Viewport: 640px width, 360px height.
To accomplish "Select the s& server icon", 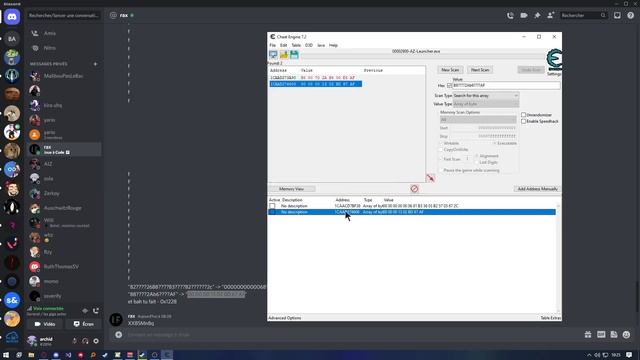I will coord(12,300).
